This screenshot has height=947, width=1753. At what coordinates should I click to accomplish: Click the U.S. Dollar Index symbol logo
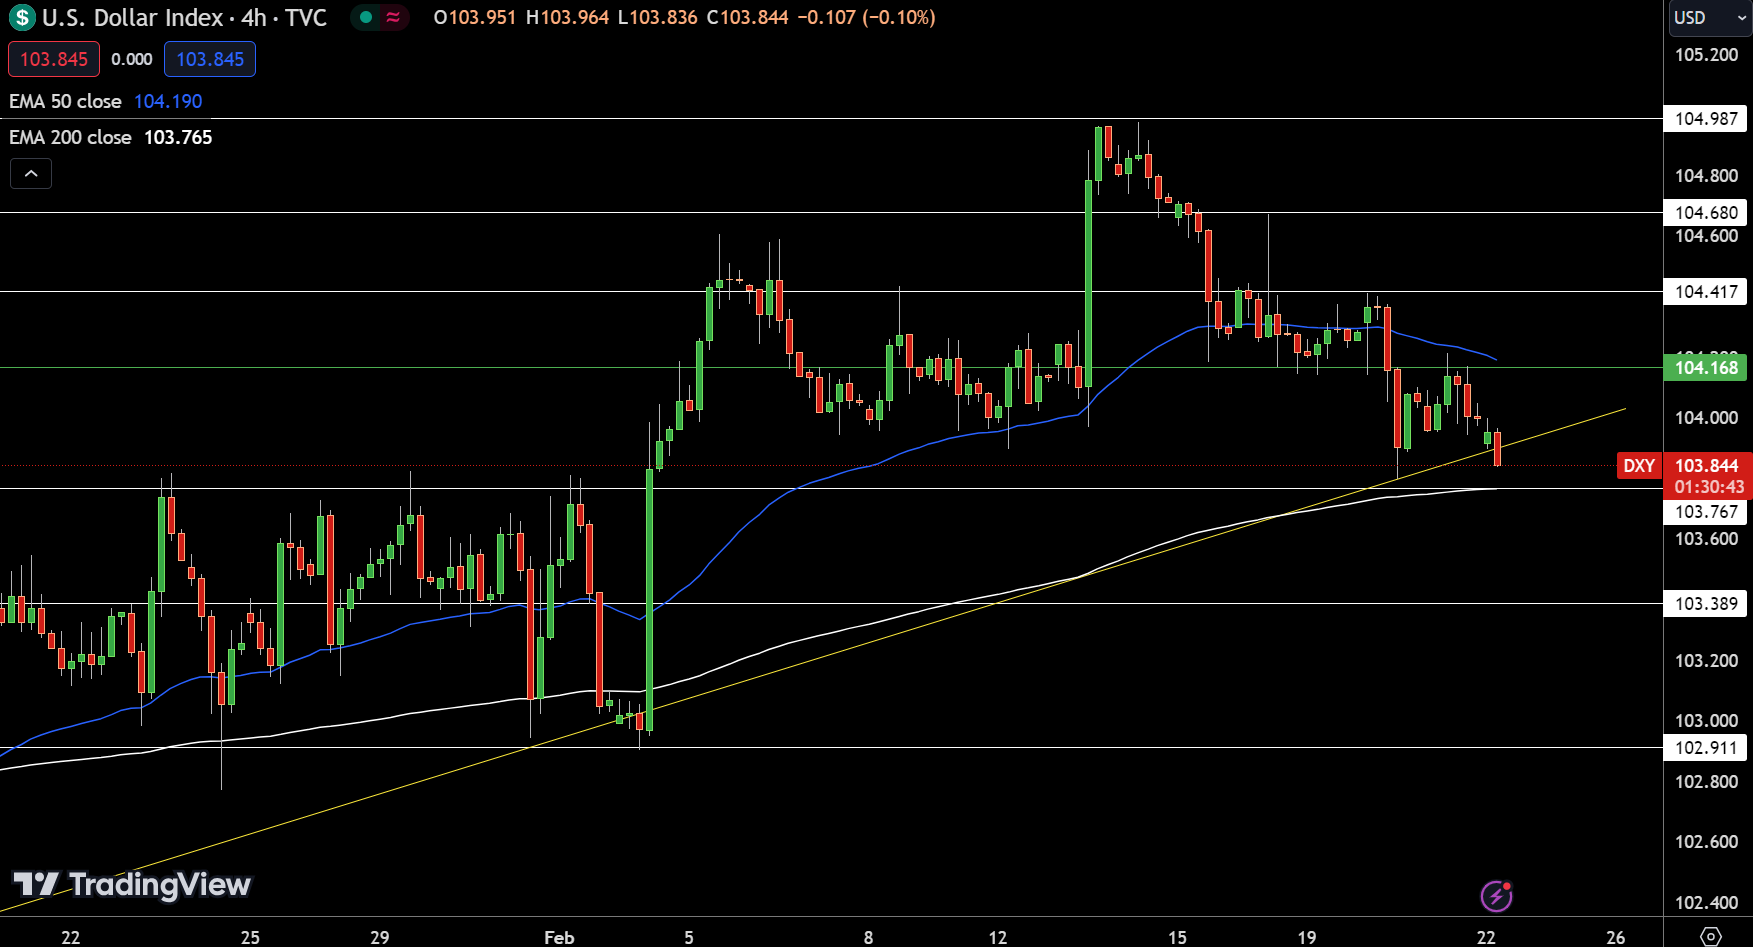tap(22, 17)
